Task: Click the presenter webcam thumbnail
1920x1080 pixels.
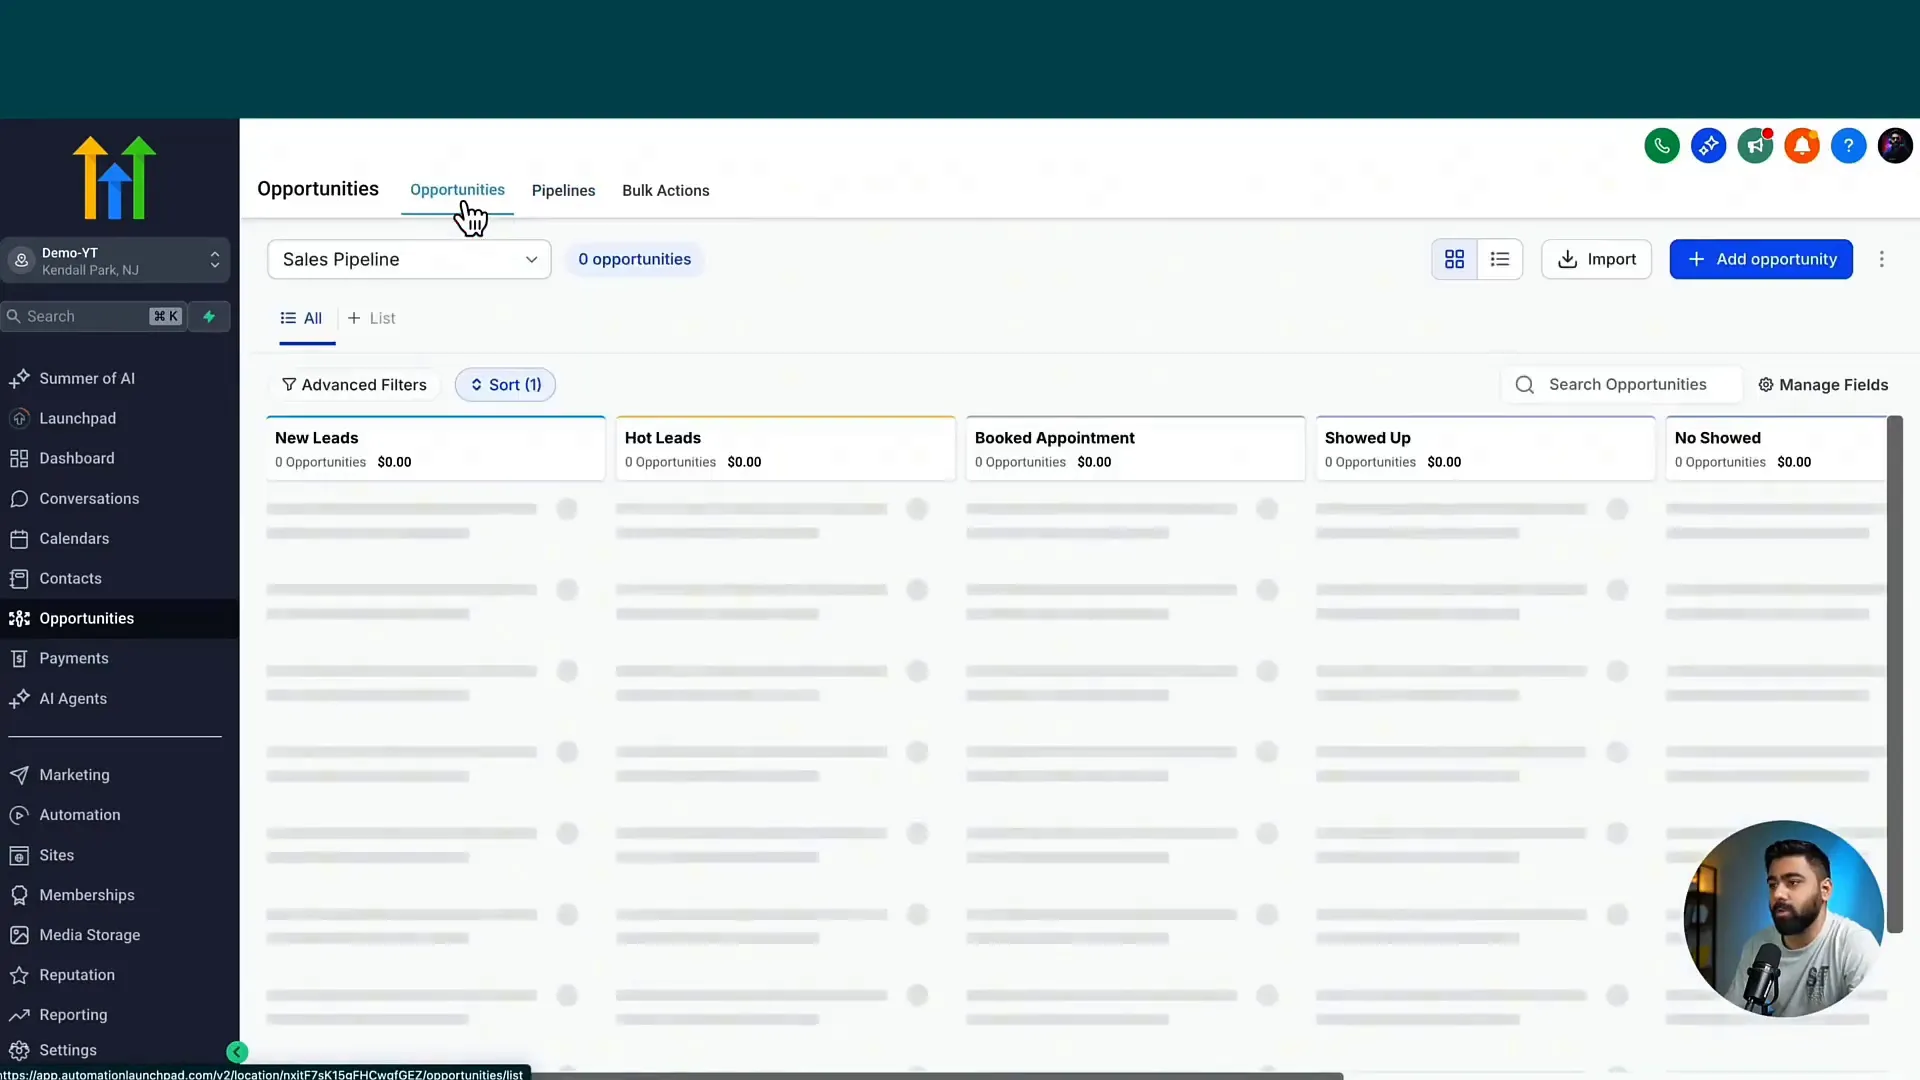Action: [1783, 919]
